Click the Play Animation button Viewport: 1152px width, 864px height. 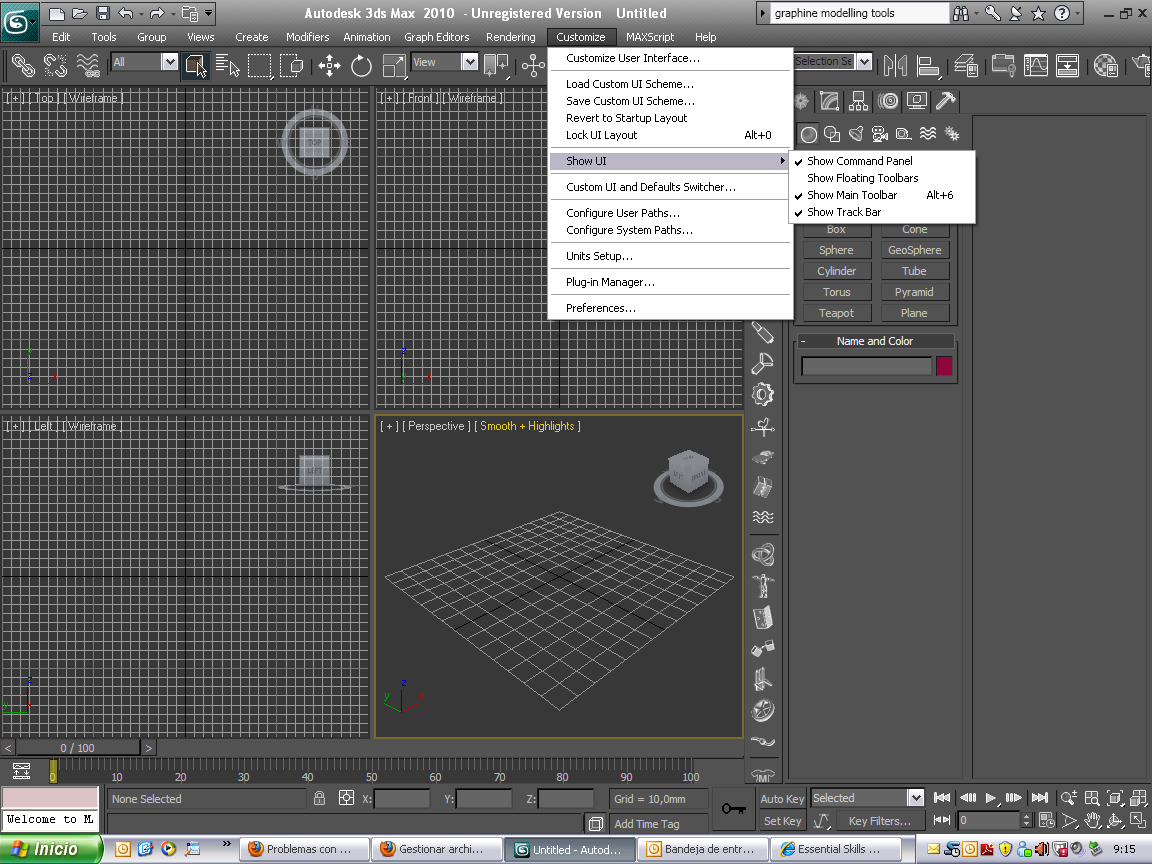[990, 798]
